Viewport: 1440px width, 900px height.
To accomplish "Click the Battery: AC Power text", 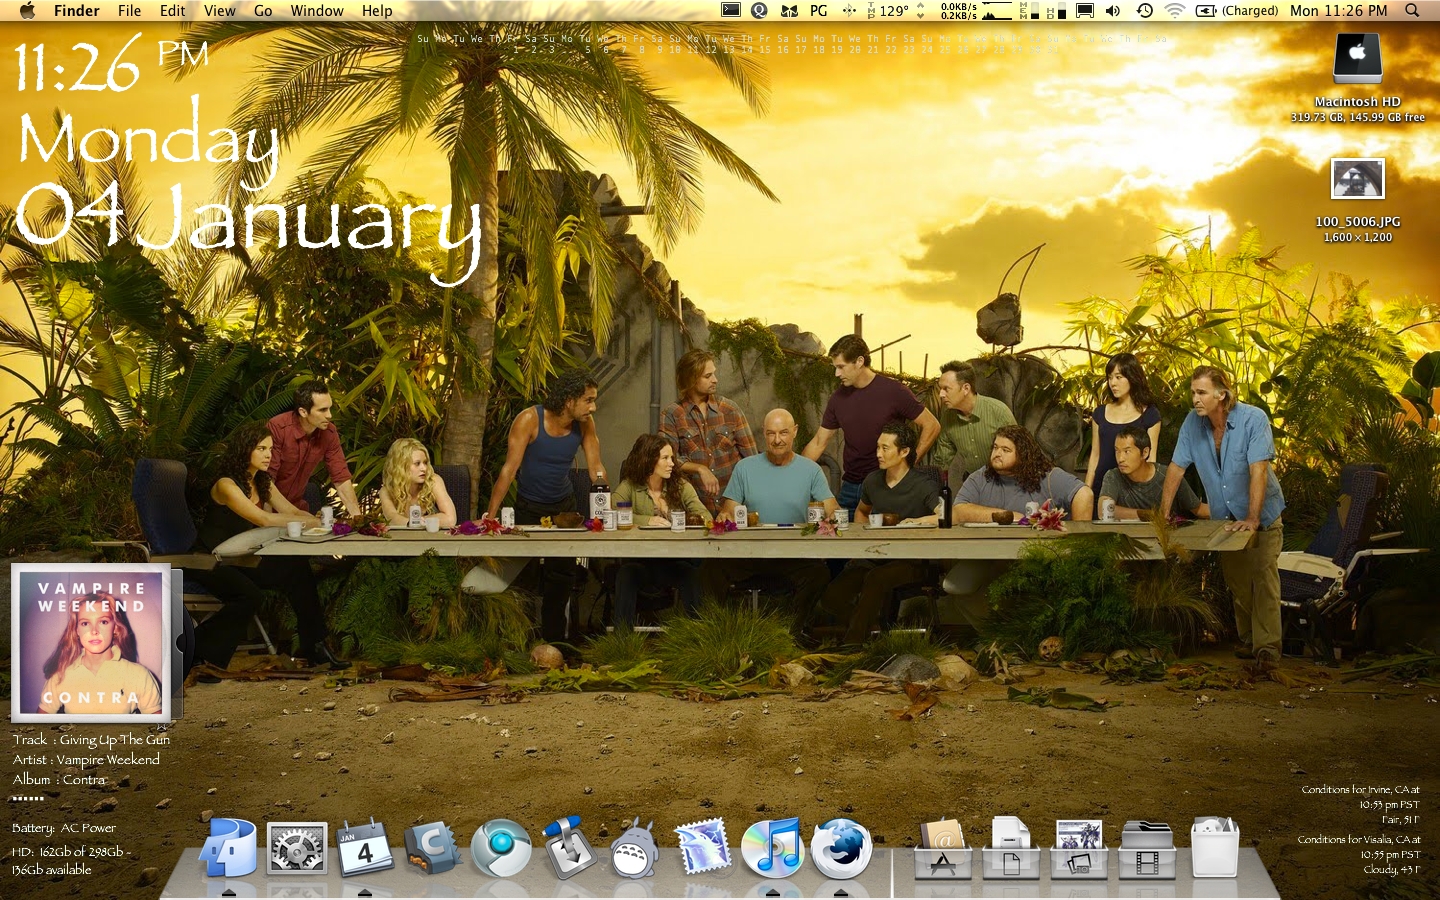I will point(64,828).
